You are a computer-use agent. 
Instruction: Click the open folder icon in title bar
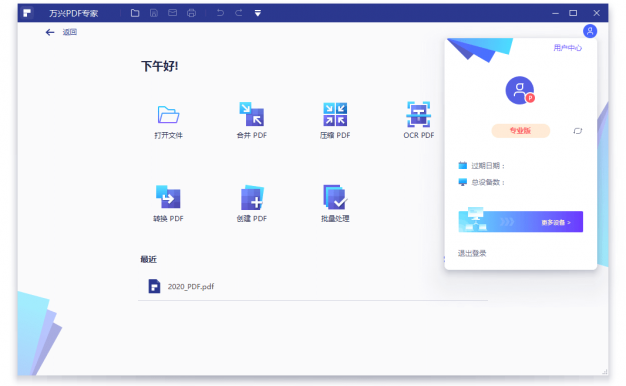[135, 13]
